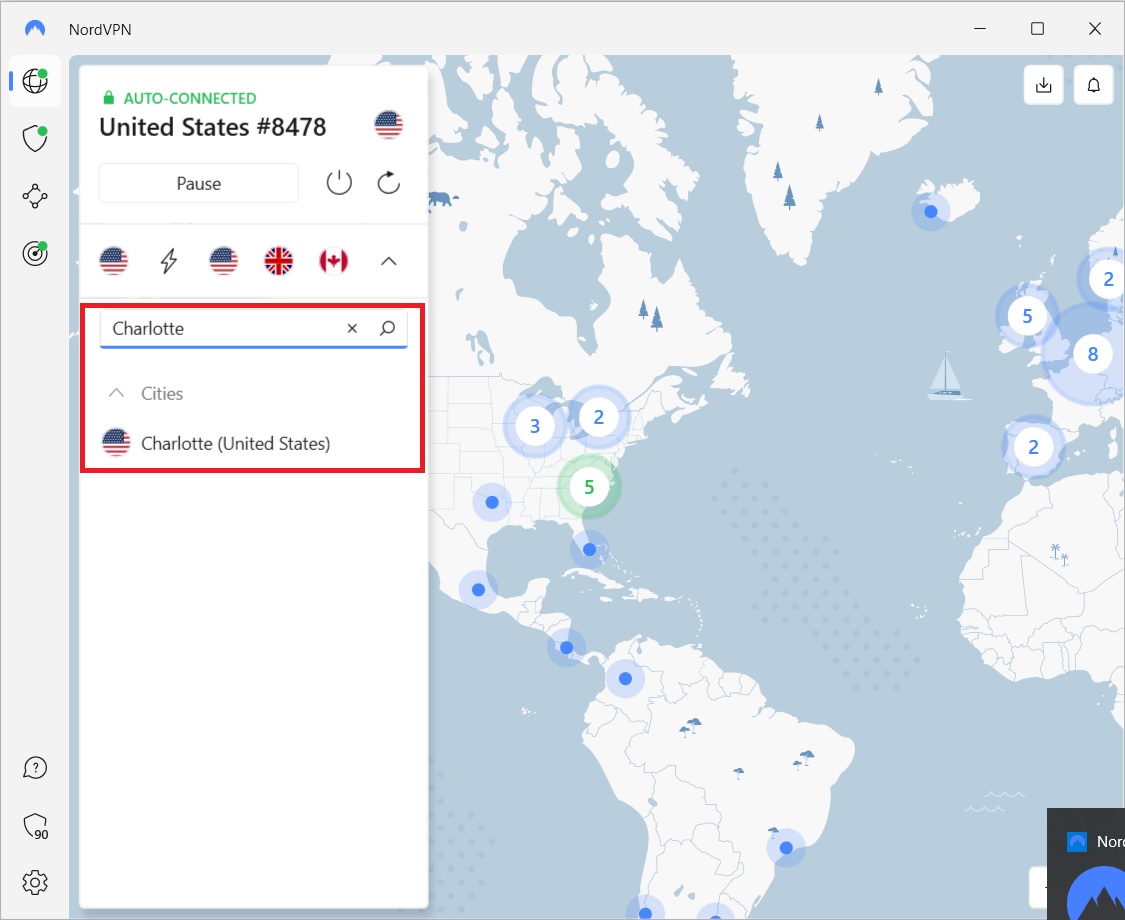The height and width of the screenshot is (920, 1125).
Task: Click the Costa Rica server dot on map
Action: (566, 647)
